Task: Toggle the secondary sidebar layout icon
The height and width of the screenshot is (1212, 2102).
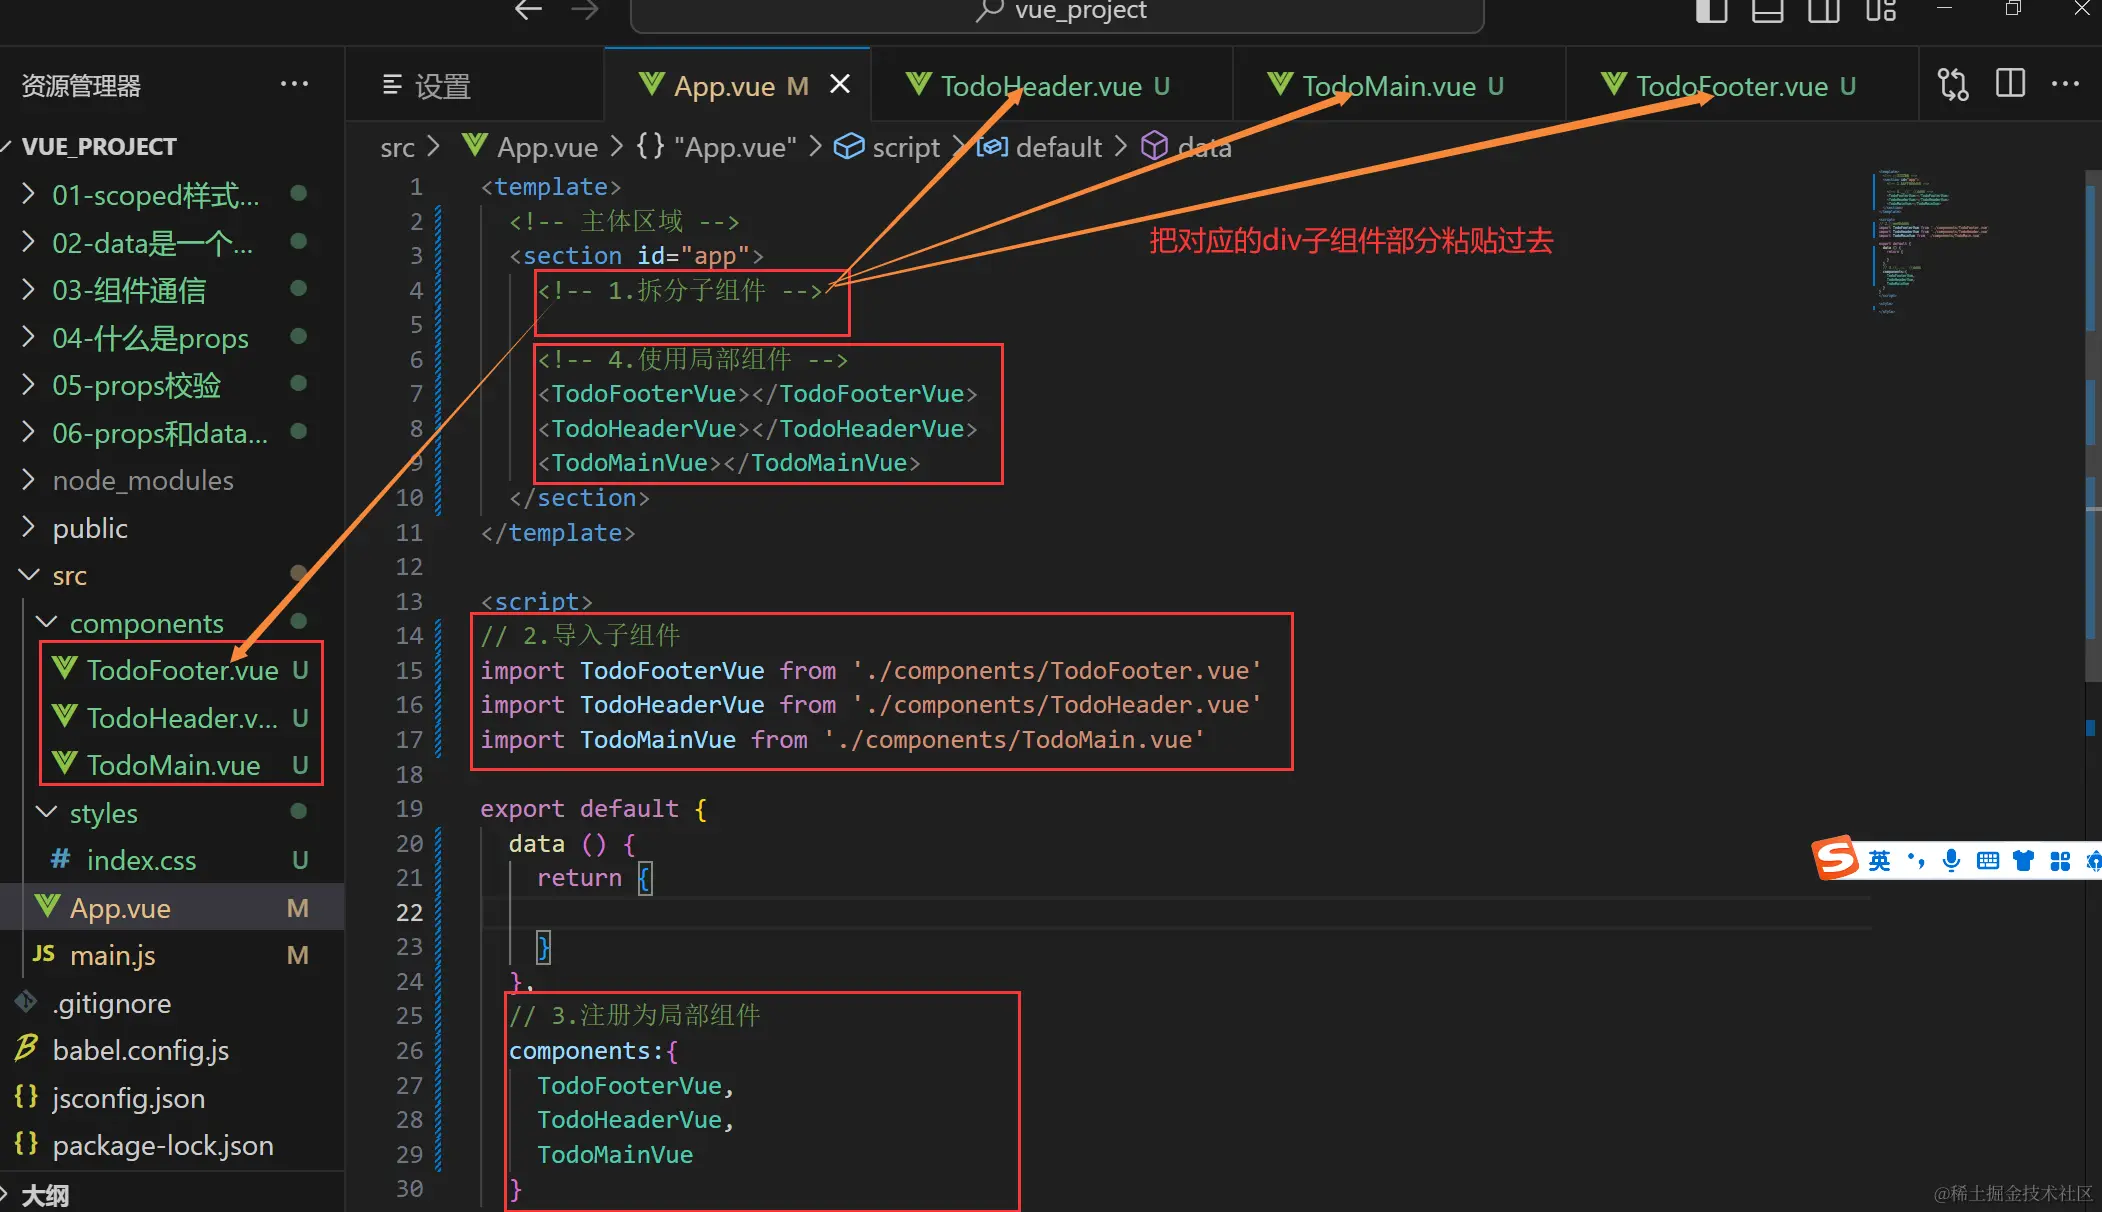Action: coord(1824,11)
